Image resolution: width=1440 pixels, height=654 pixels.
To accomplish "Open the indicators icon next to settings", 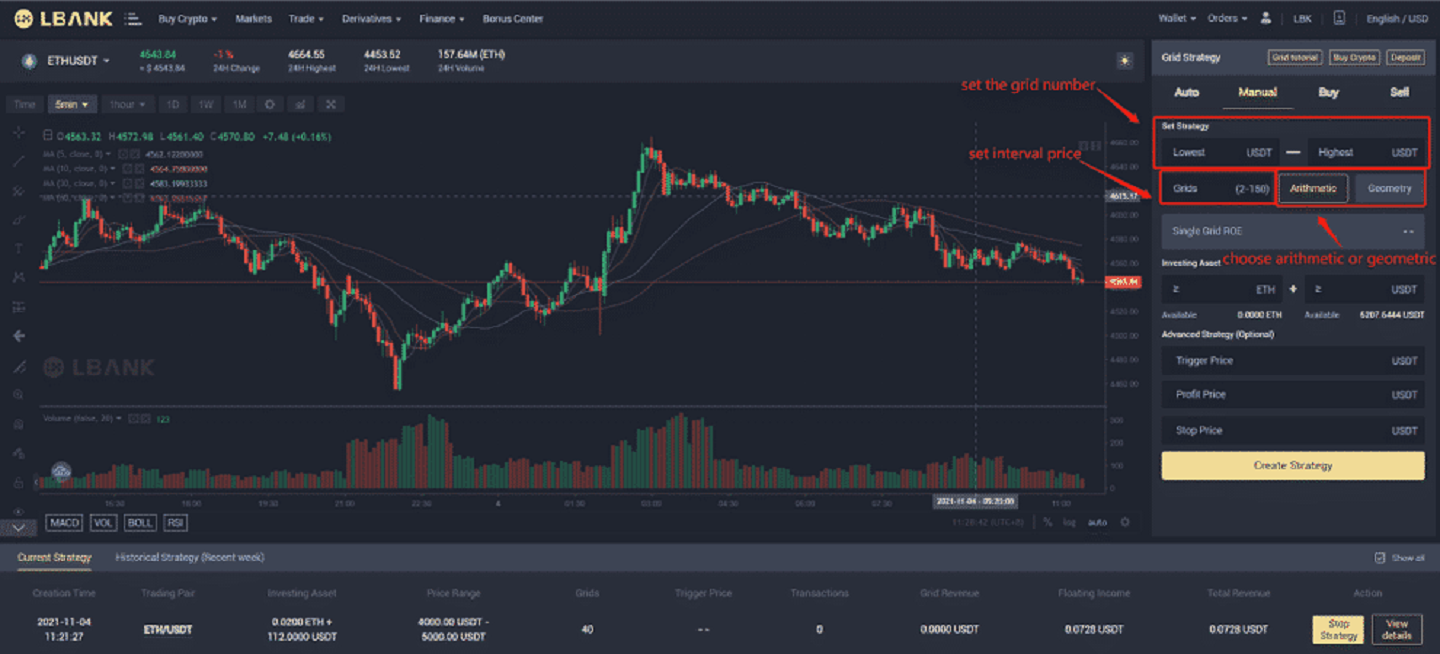I will point(300,104).
